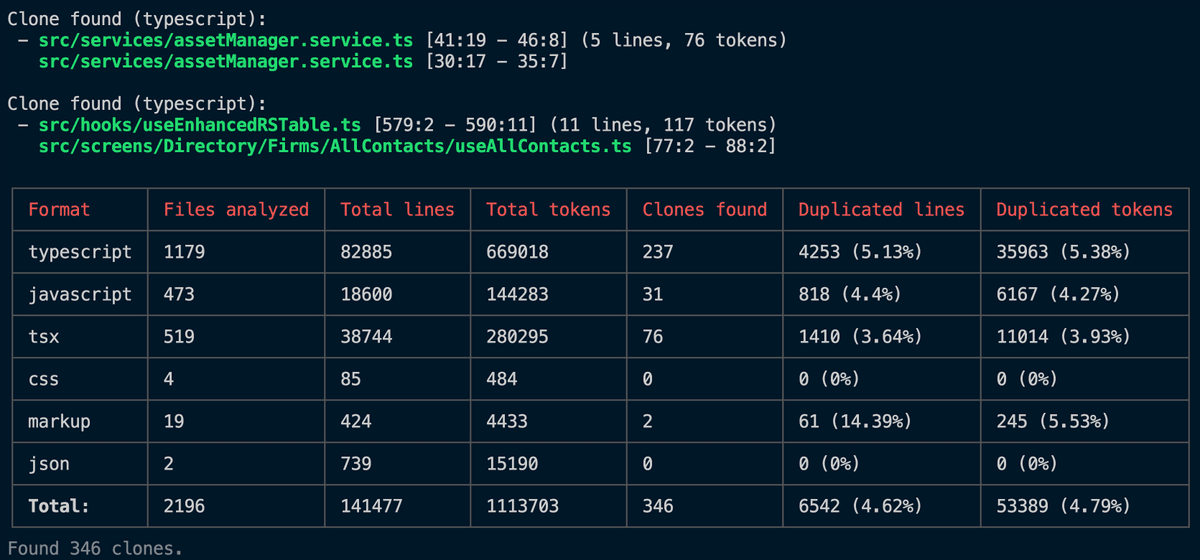The image size is (1200, 560).
Task: Click the css total lines value "85"
Action: (x=350, y=379)
